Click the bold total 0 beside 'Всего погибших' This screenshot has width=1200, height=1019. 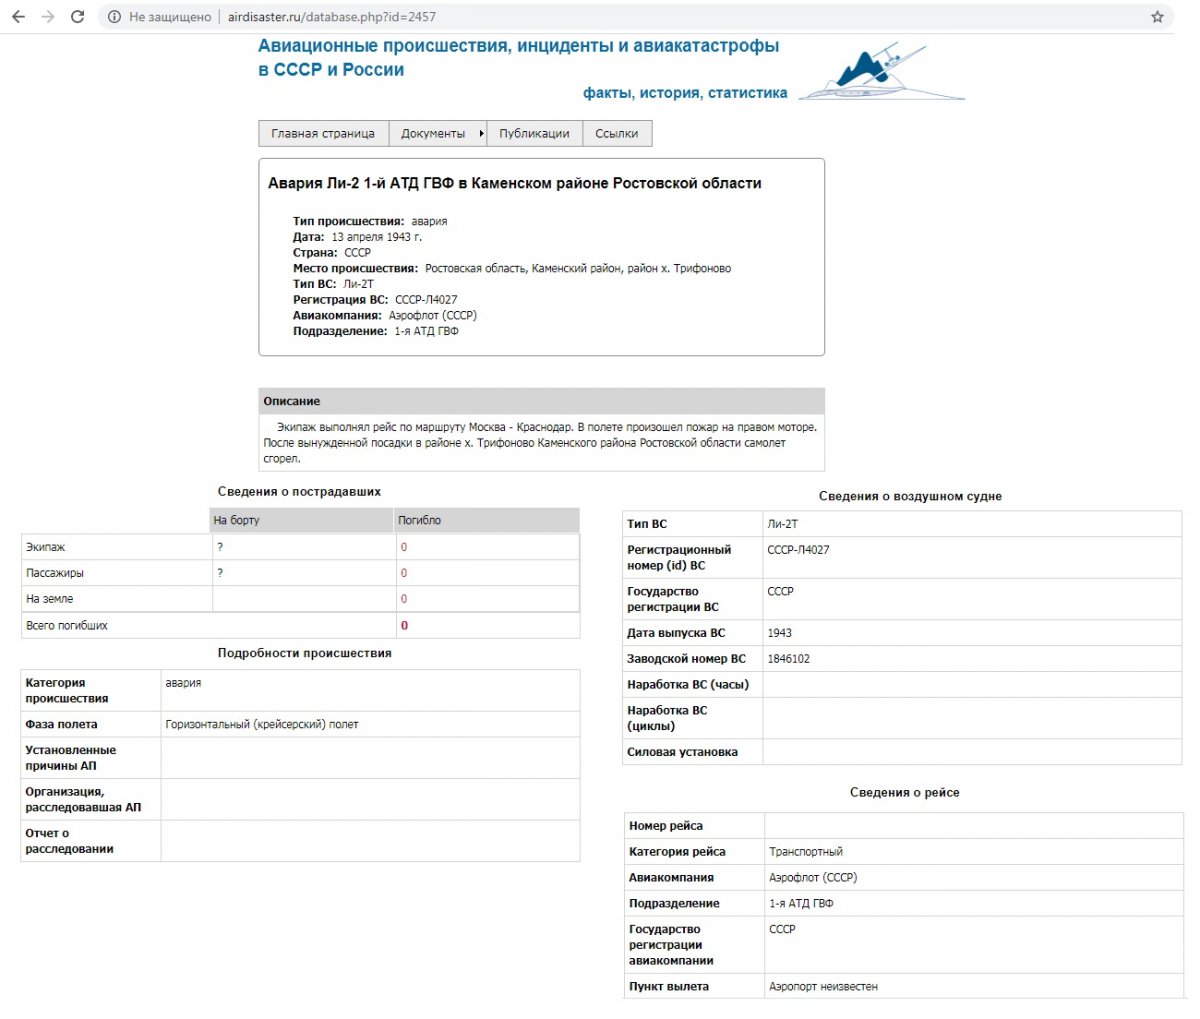[405, 626]
